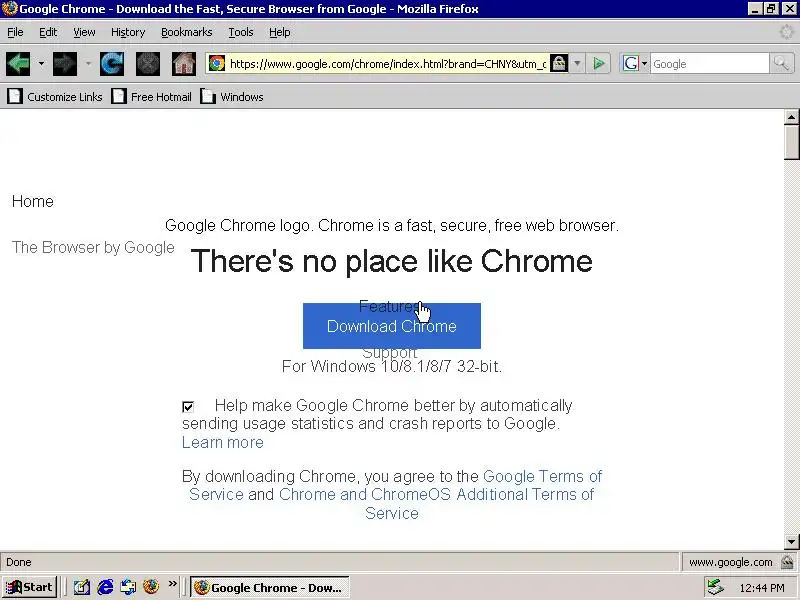Click the Forward navigation arrow
The width and height of the screenshot is (800, 600).
65,64
